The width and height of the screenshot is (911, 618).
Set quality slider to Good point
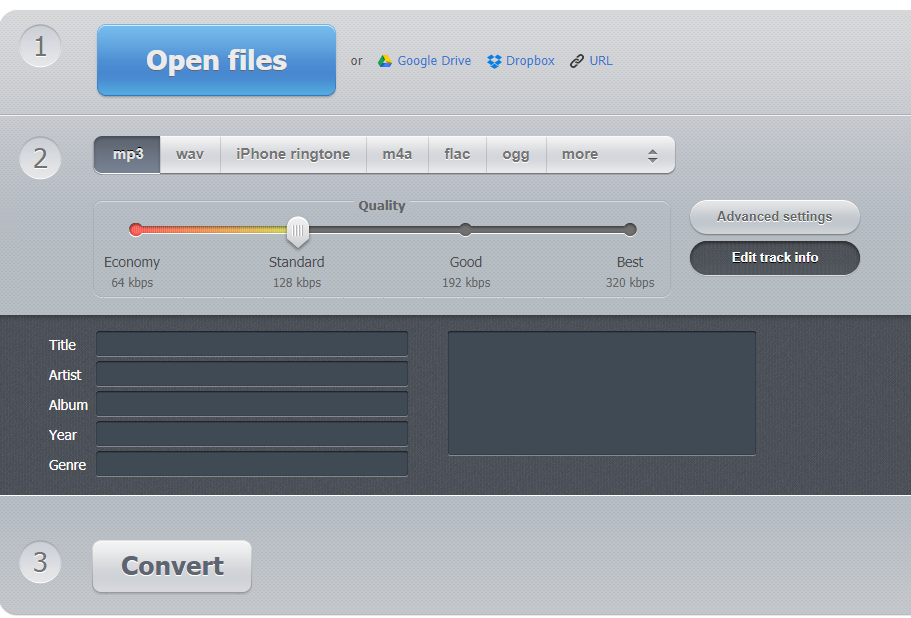click(465, 230)
